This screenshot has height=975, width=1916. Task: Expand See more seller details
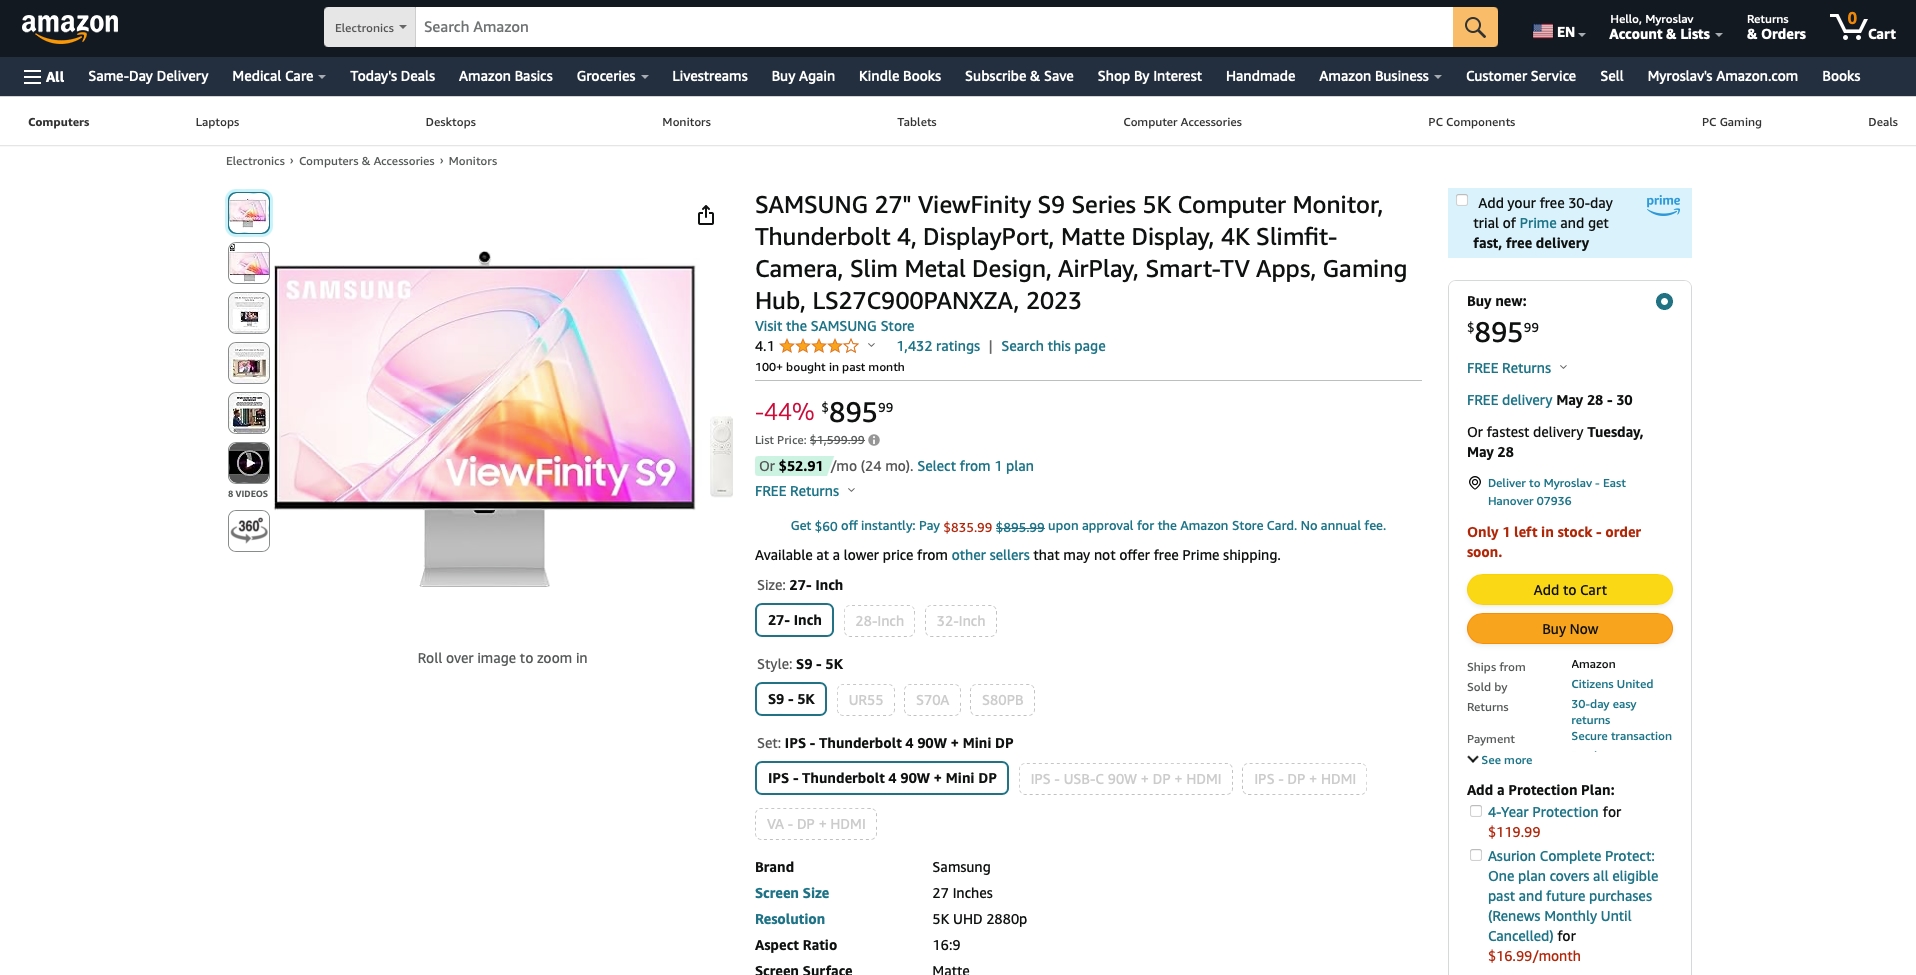click(1500, 760)
